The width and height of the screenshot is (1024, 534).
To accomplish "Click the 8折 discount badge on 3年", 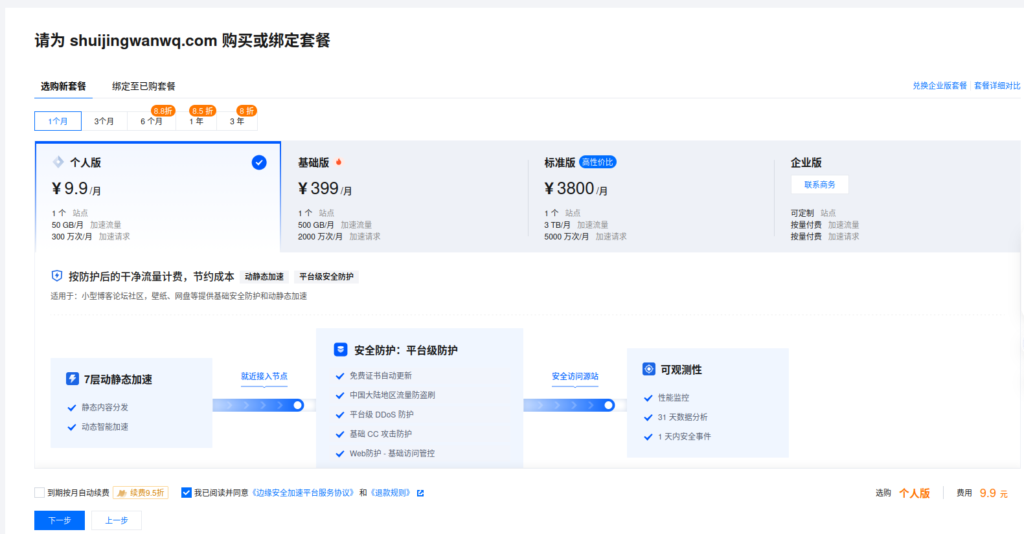I will [247, 111].
